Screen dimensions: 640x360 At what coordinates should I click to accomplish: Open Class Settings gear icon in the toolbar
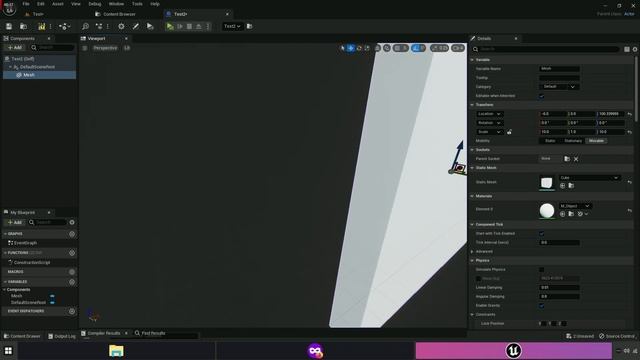tap(121, 26)
